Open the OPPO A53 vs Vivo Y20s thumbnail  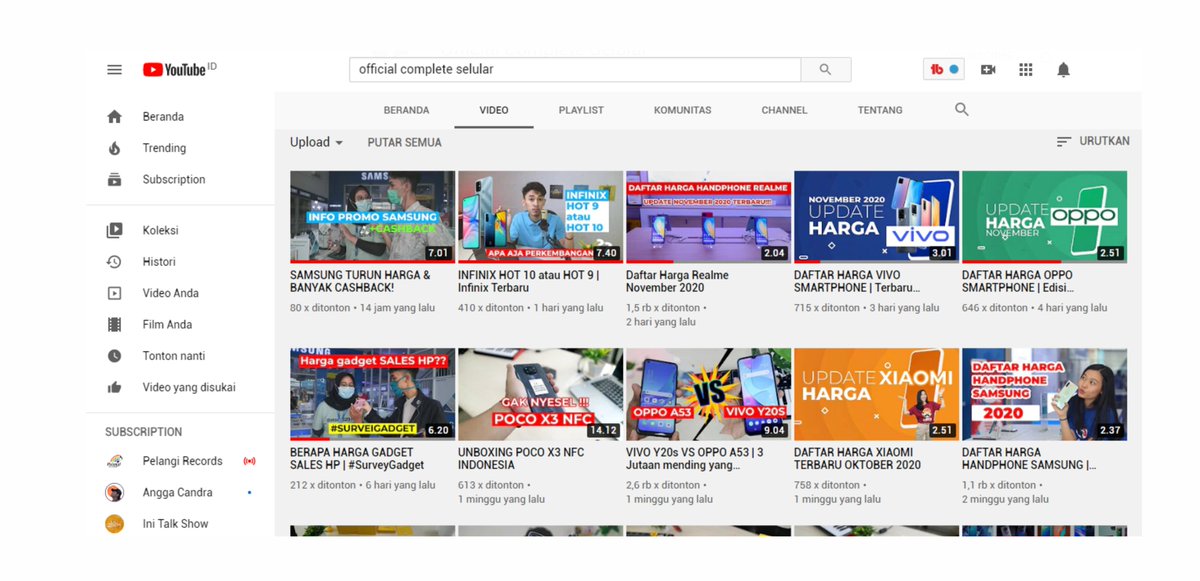tap(708, 395)
